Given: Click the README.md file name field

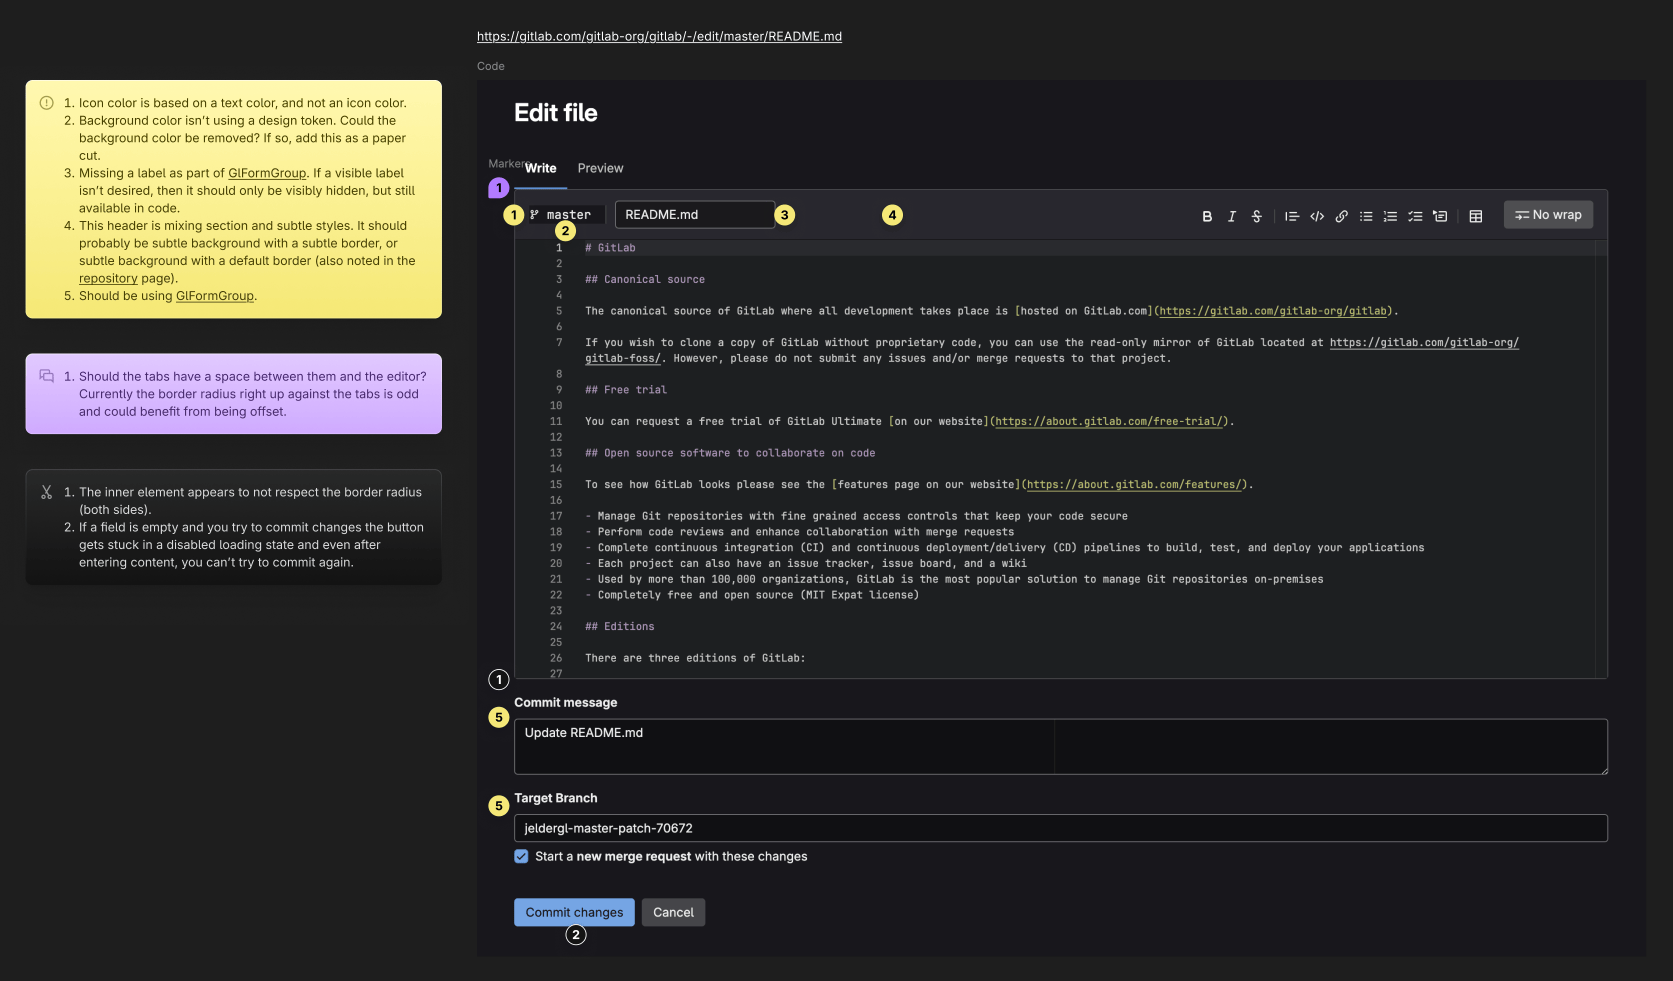Looking at the screenshot, I should point(695,215).
